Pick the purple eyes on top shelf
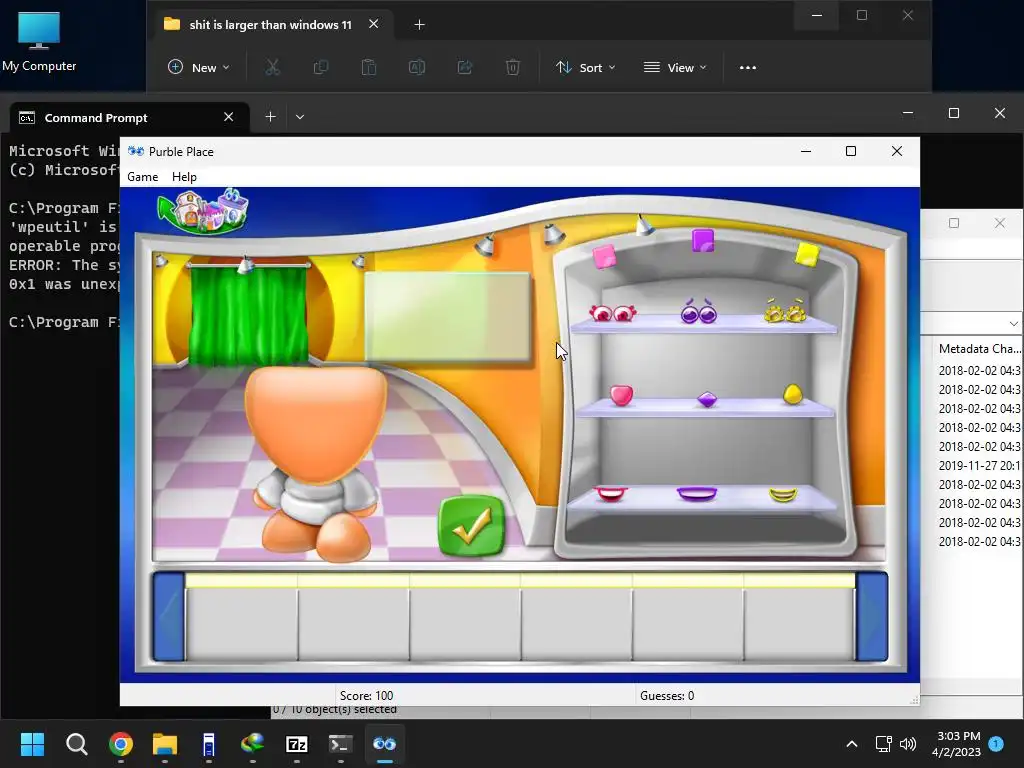The height and width of the screenshot is (768, 1024). click(699, 312)
